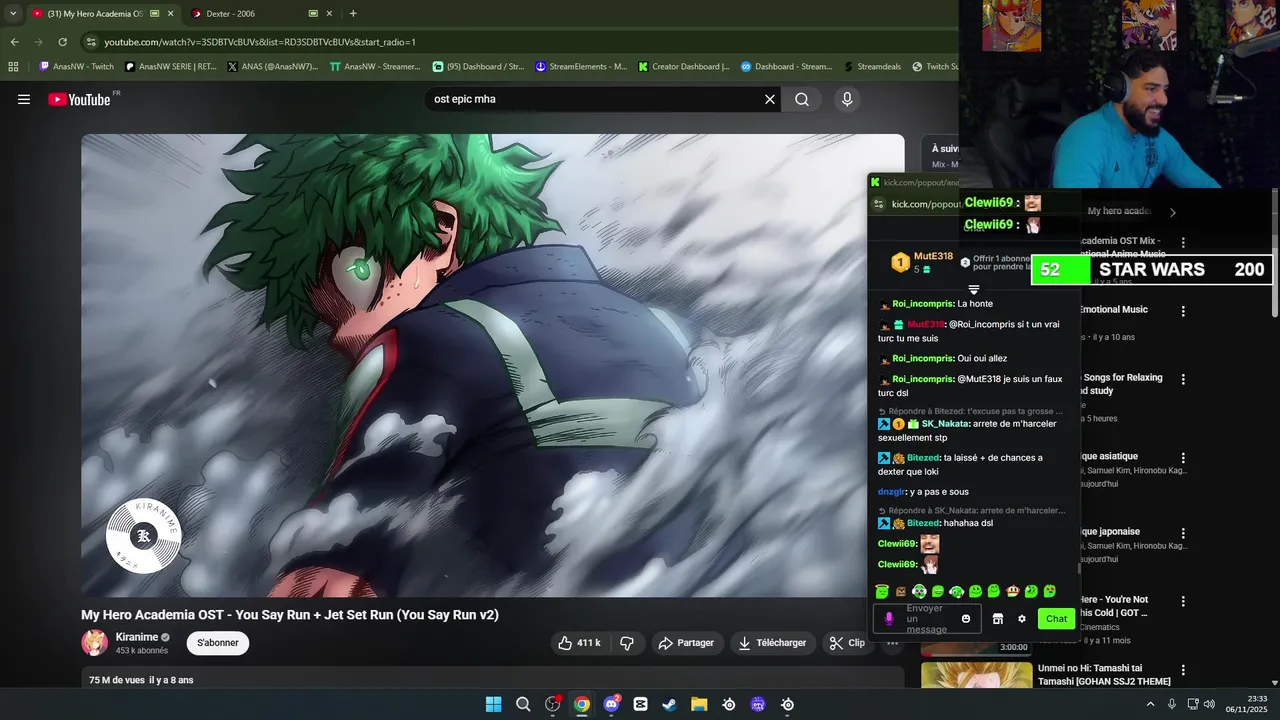Open the 'StreamElements - M...' bookmark
Screen dimensions: 1280x720
pyautogui.click(x=581, y=67)
